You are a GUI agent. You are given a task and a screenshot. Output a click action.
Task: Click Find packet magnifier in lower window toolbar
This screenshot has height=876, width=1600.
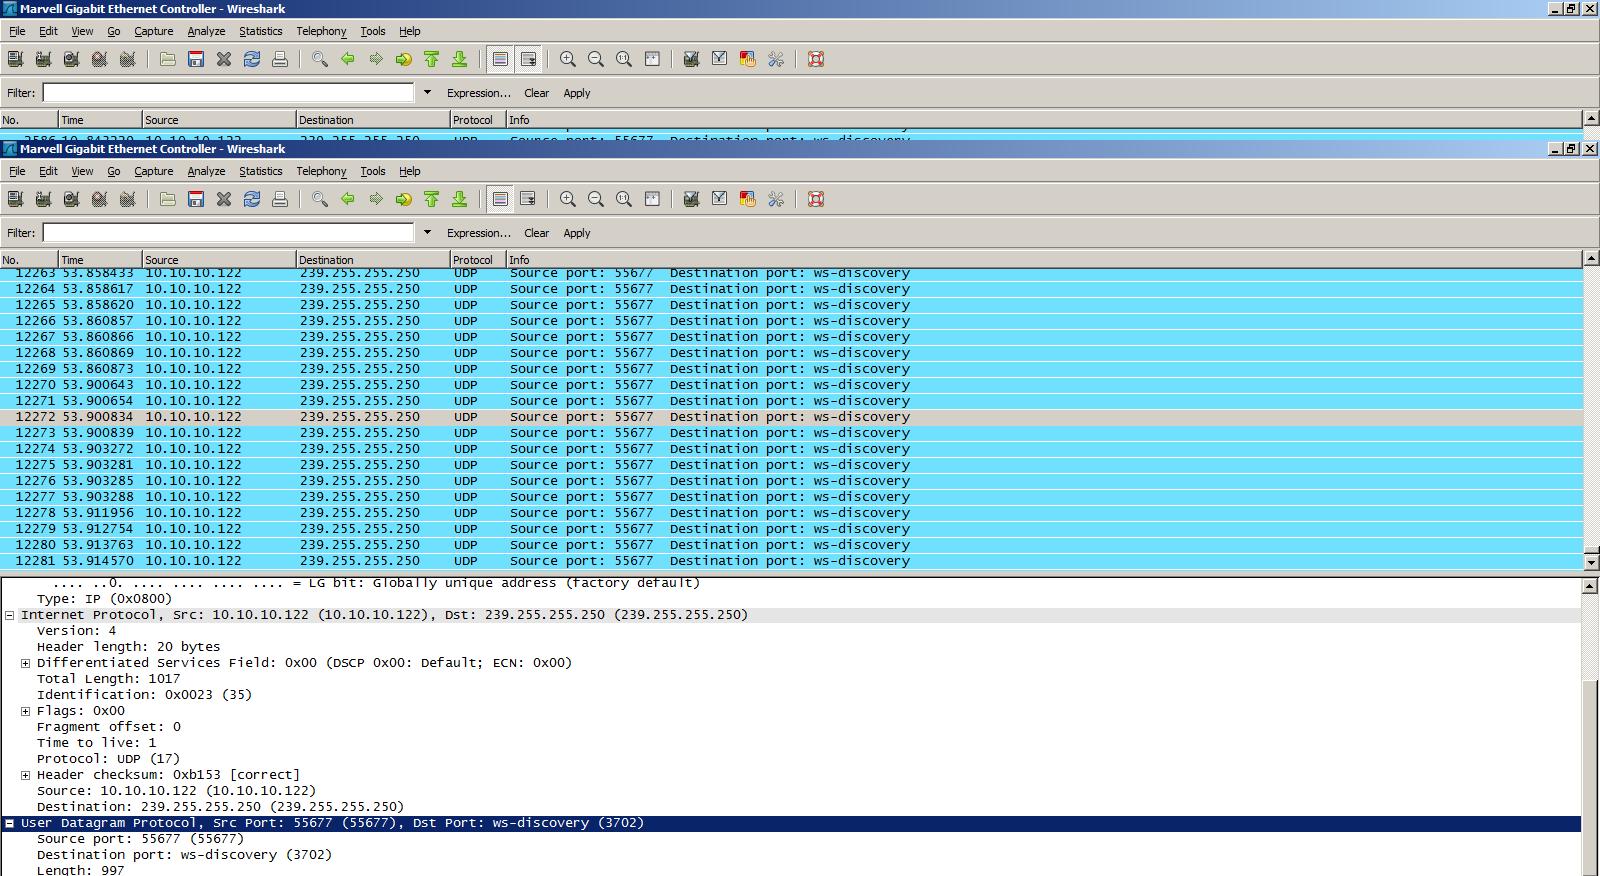click(x=320, y=199)
